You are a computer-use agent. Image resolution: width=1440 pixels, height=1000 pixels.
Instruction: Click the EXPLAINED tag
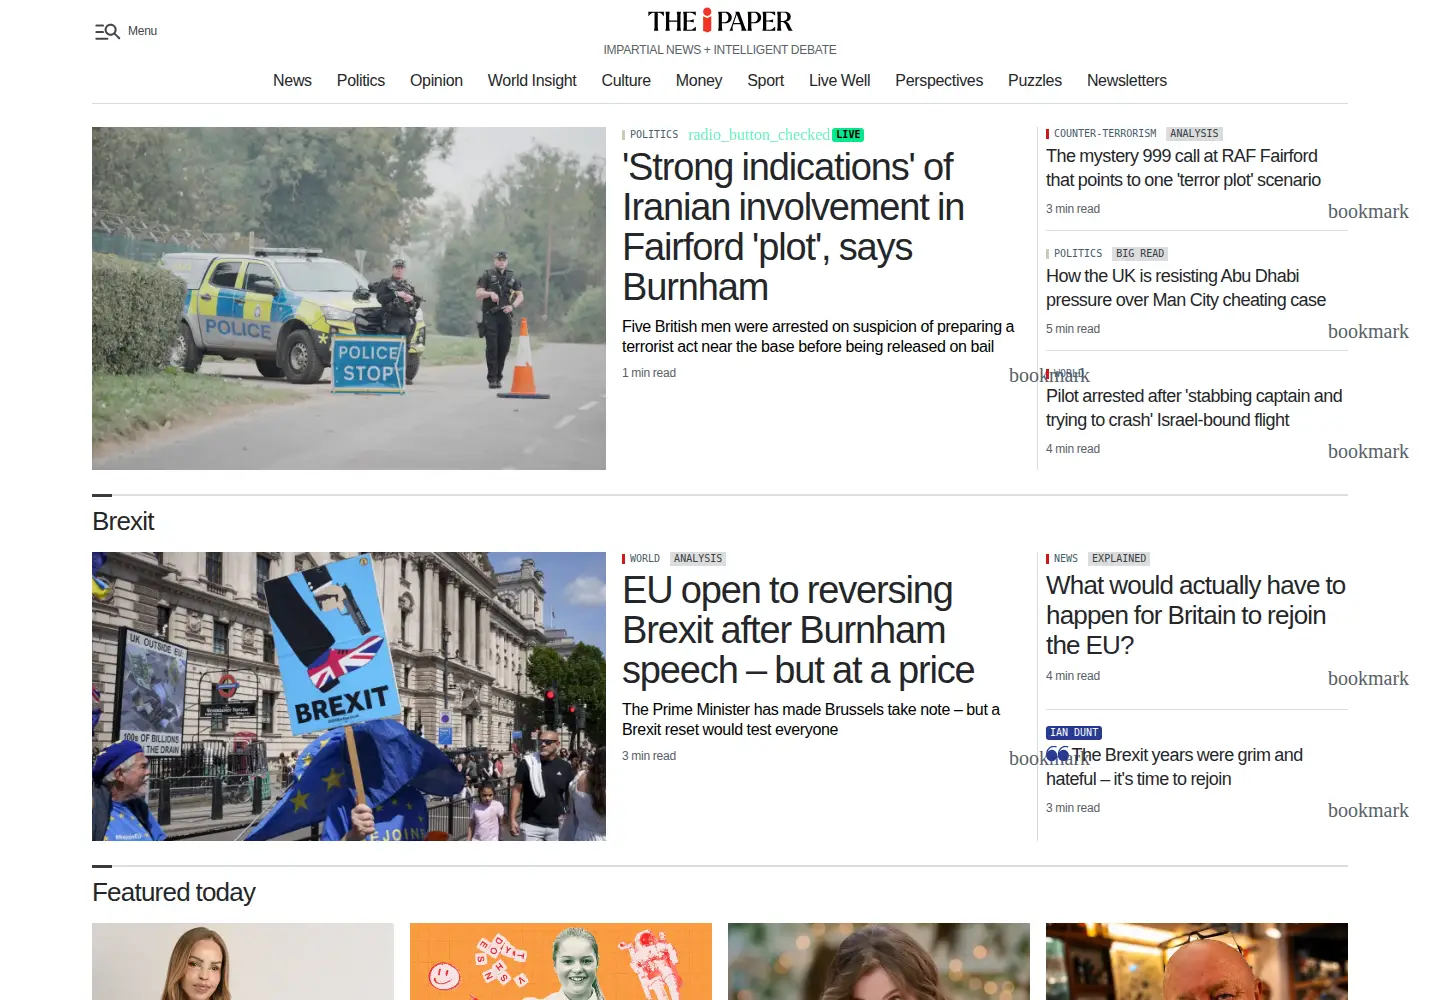click(x=1119, y=558)
